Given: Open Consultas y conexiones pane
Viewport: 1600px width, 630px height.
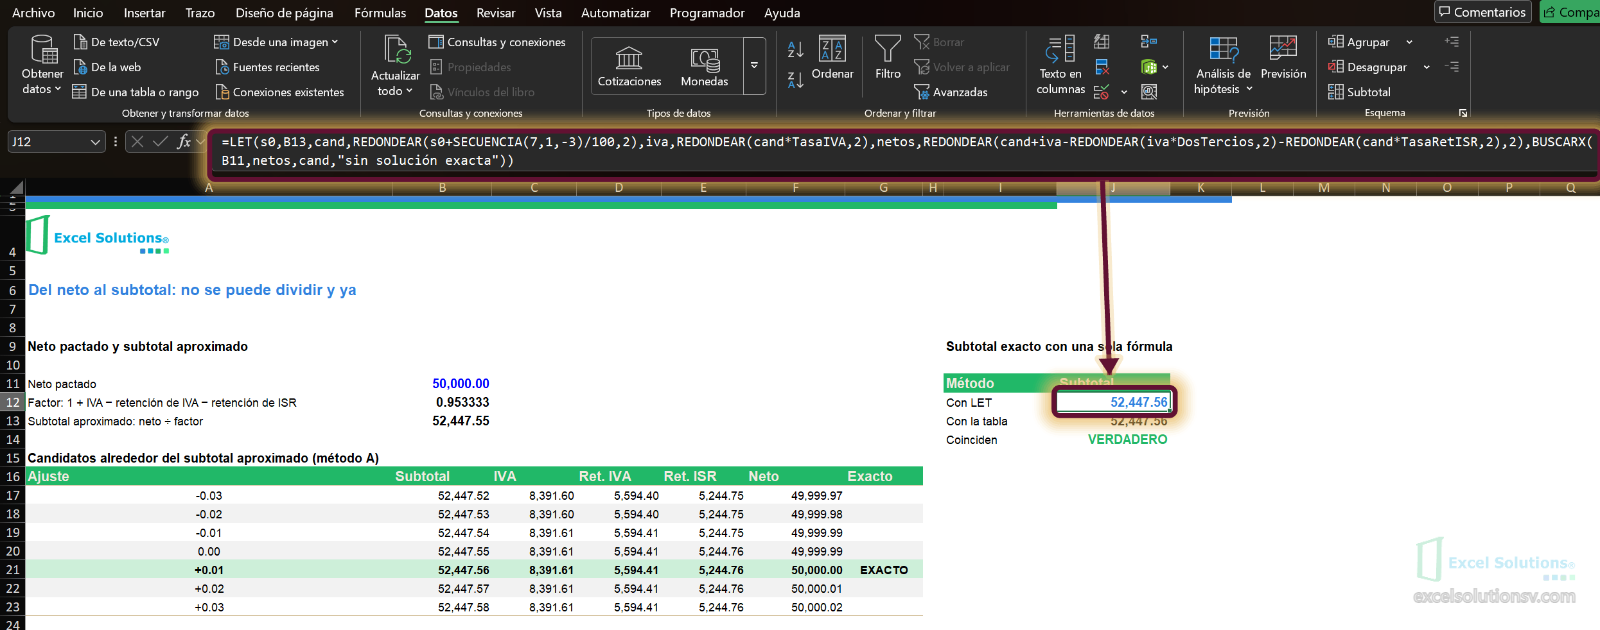Looking at the screenshot, I should [497, 42].
